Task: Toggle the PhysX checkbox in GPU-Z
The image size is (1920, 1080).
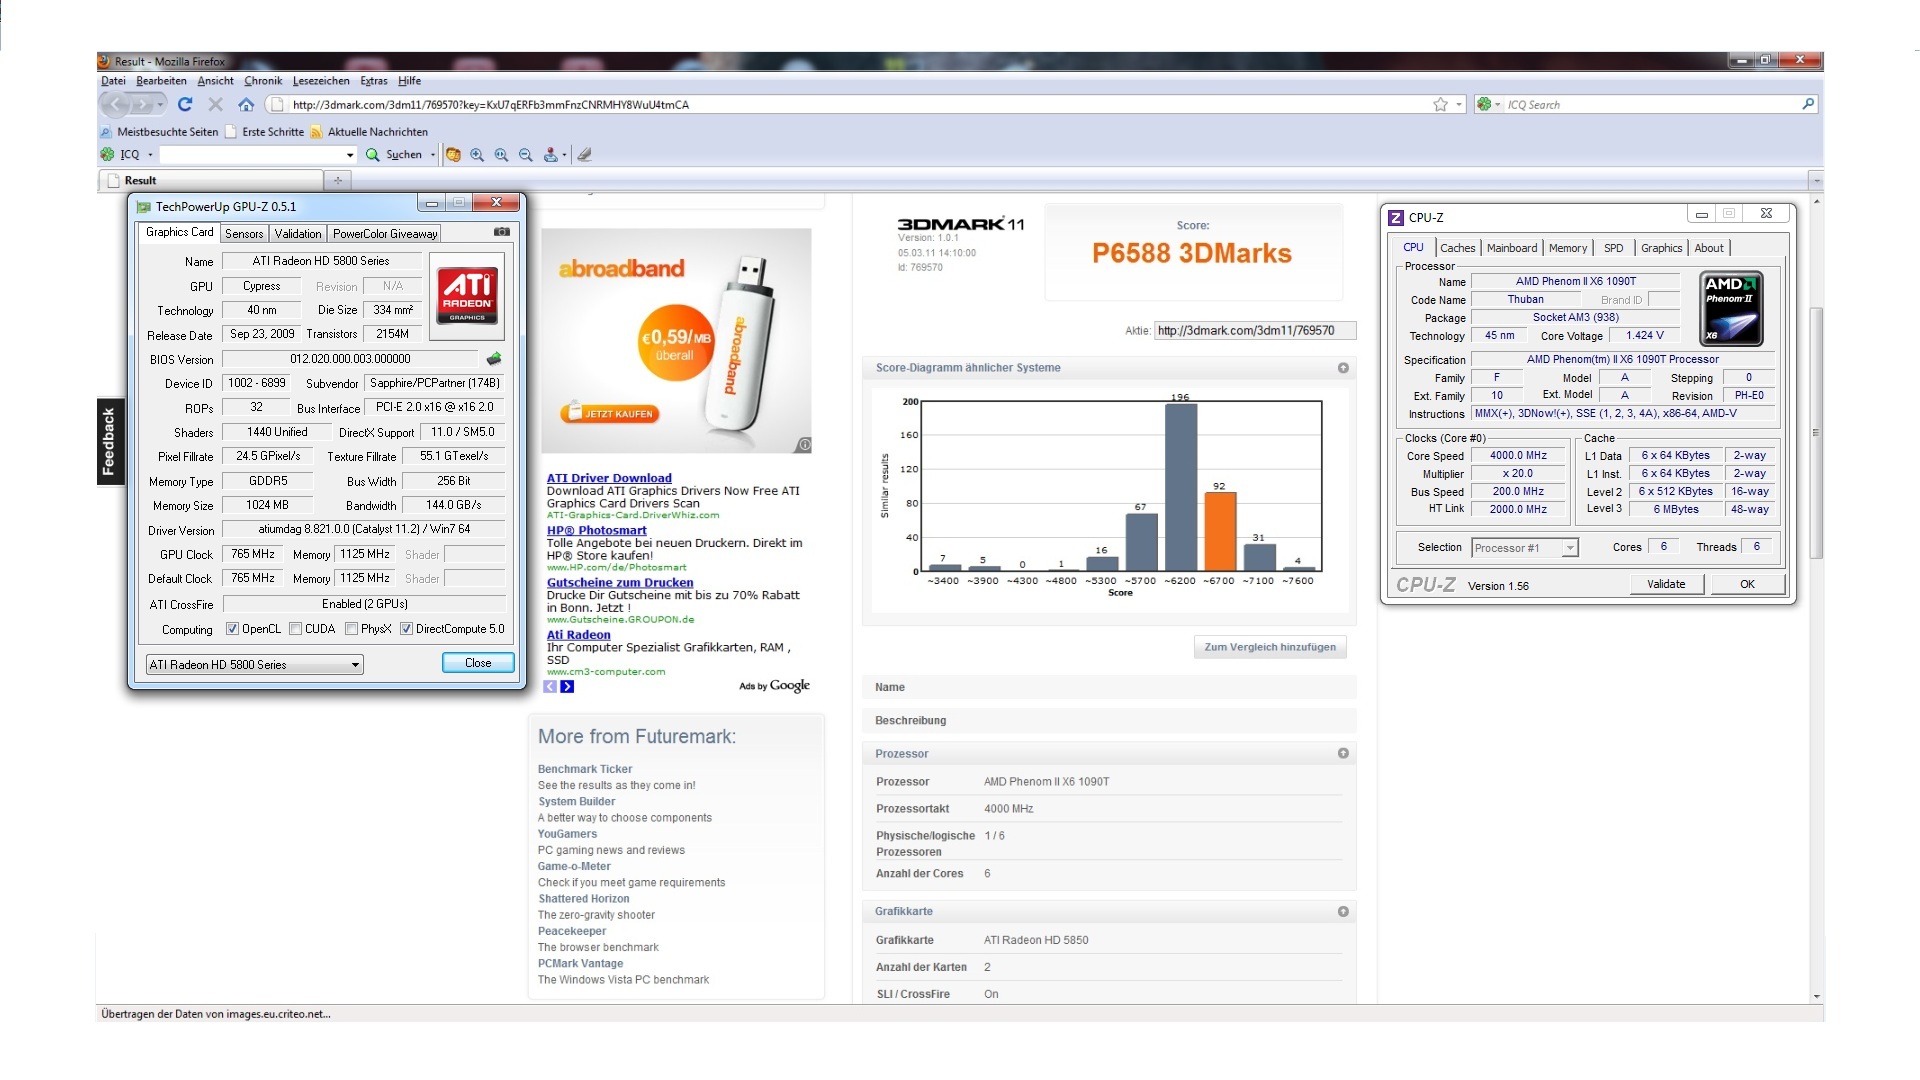Action: point(351,629)
